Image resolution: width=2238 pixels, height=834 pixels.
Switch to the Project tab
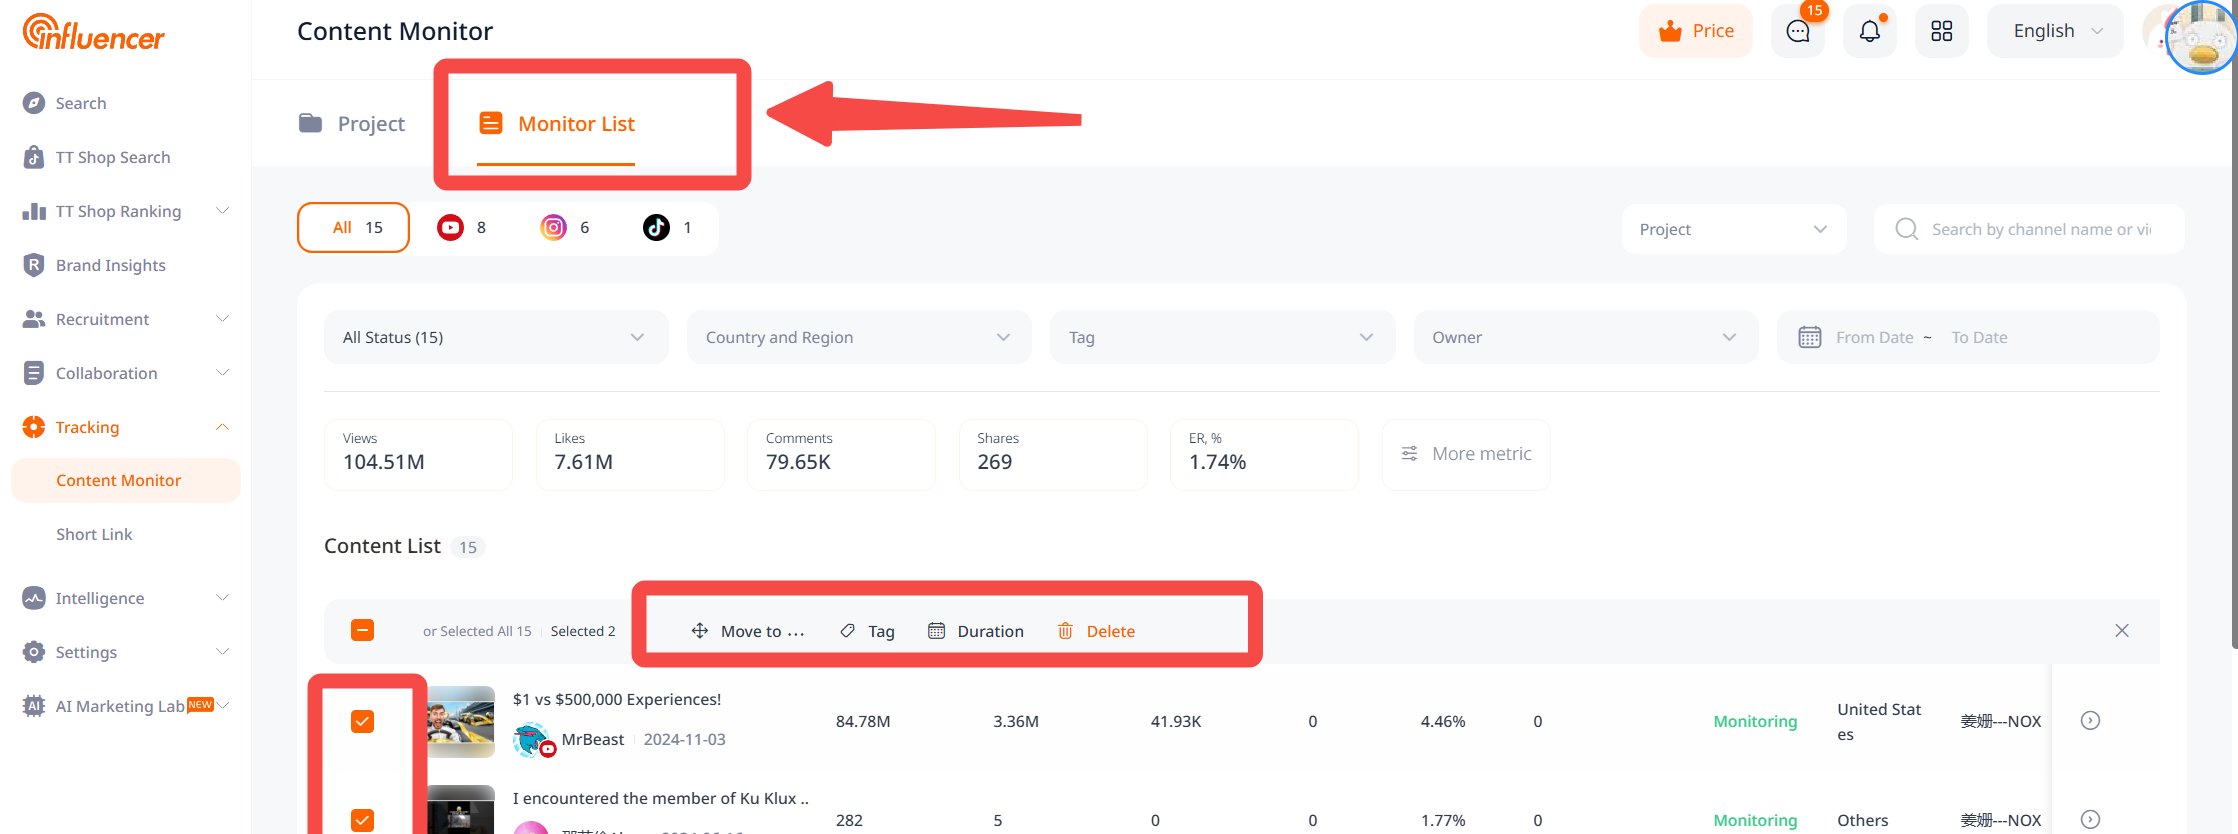click(x=353, y=124)
